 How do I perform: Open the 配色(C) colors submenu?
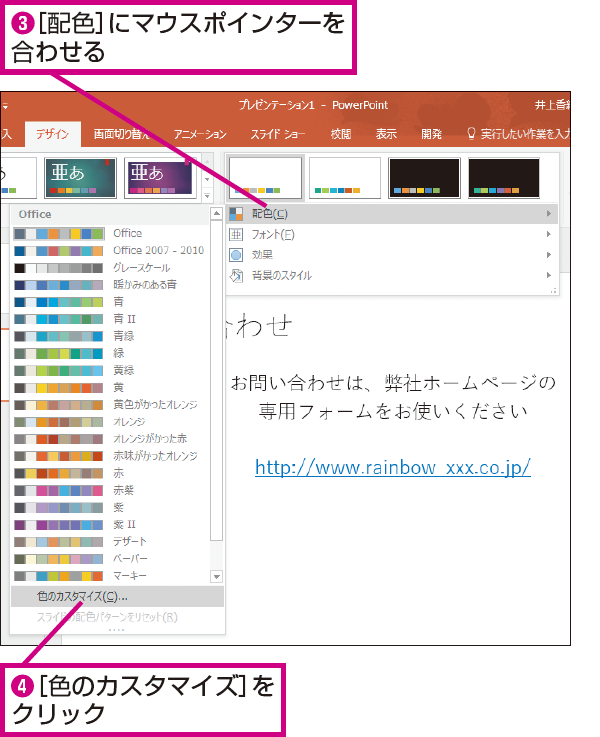392,214
